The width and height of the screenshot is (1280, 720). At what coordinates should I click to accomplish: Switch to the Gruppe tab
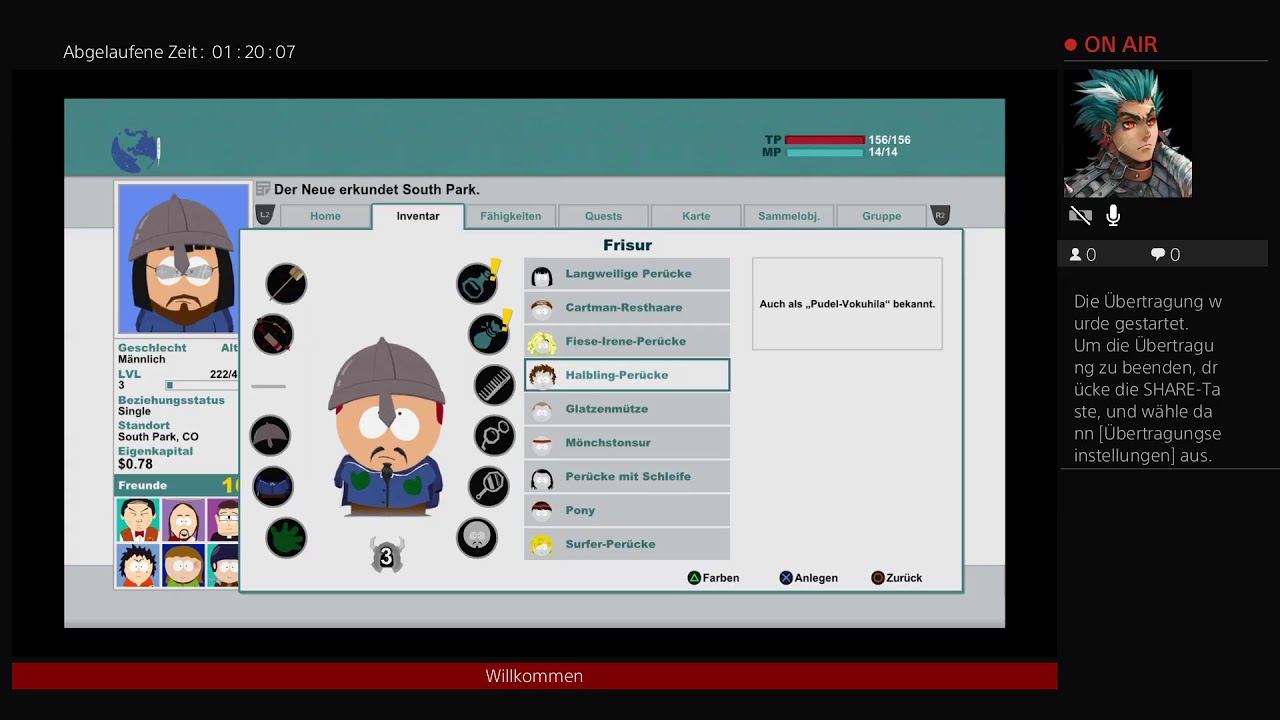pos(882,216)
